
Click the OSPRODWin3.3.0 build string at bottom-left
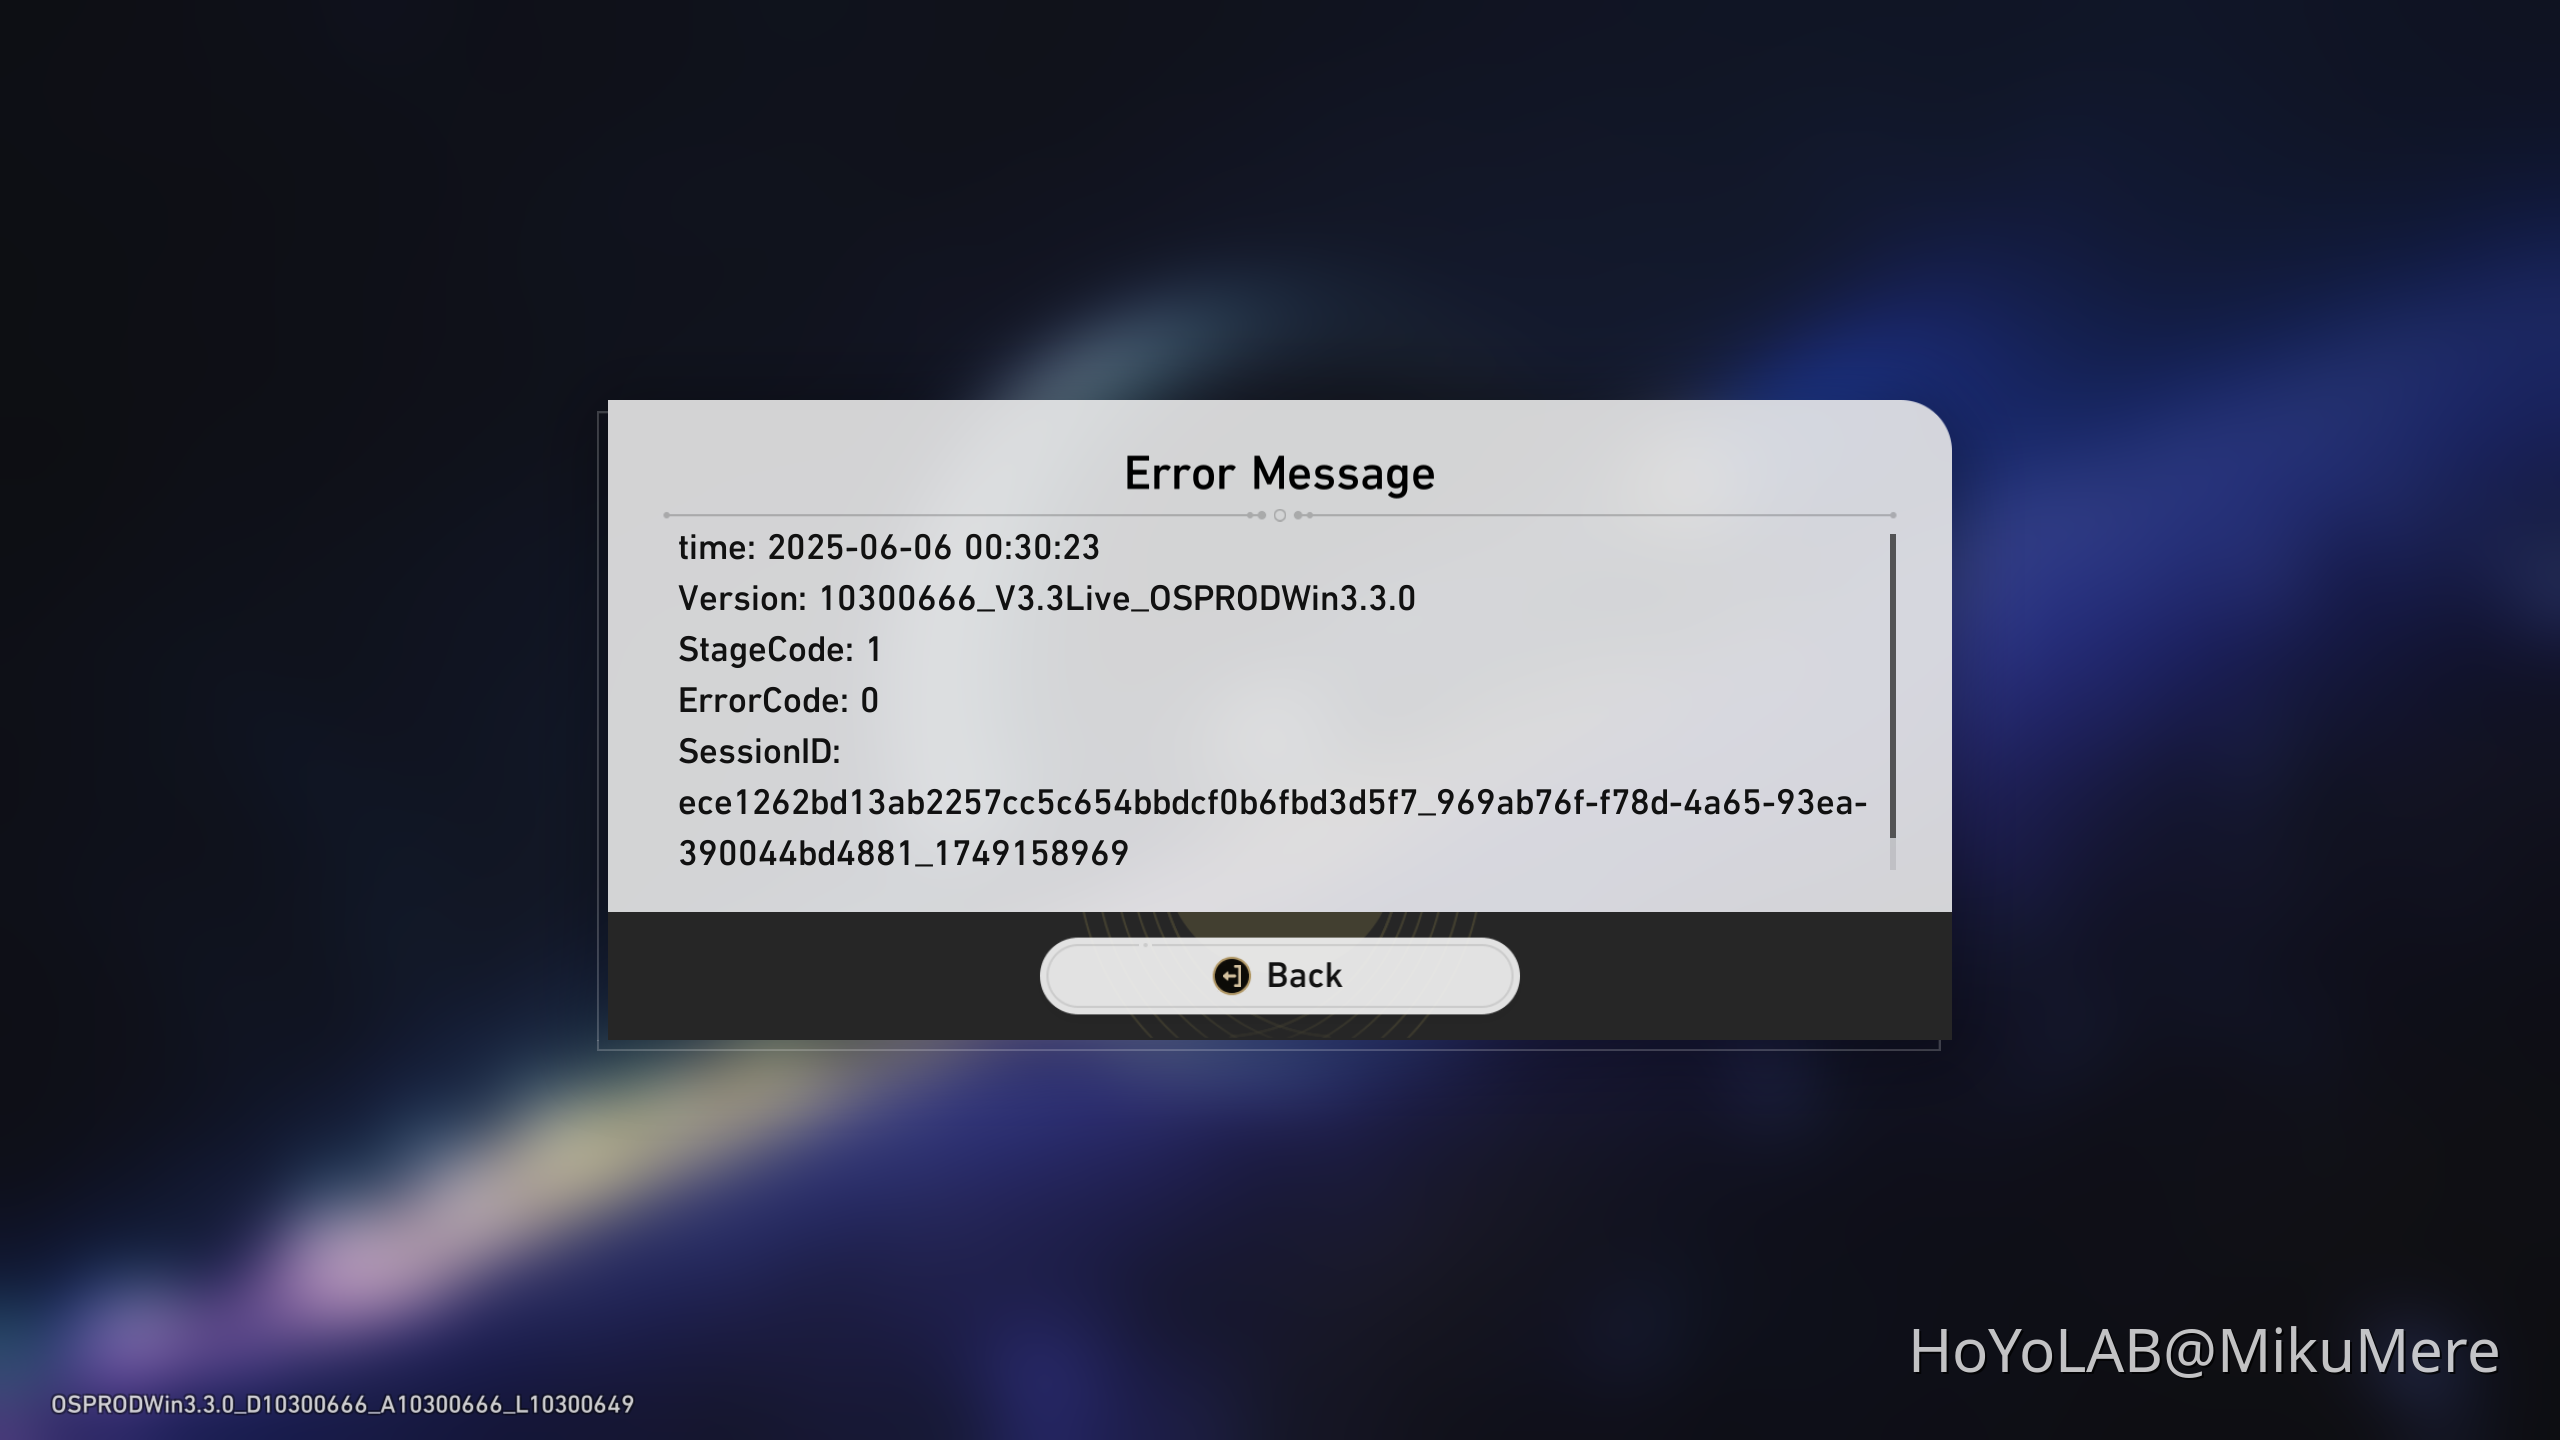(x=342, y=1404)
